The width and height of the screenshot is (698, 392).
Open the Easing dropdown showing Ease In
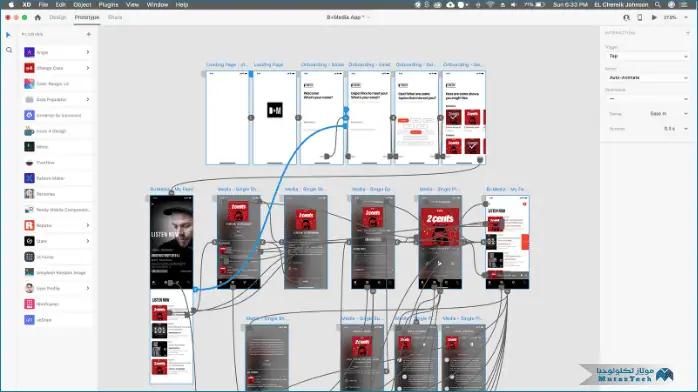(x=668, y=114)
